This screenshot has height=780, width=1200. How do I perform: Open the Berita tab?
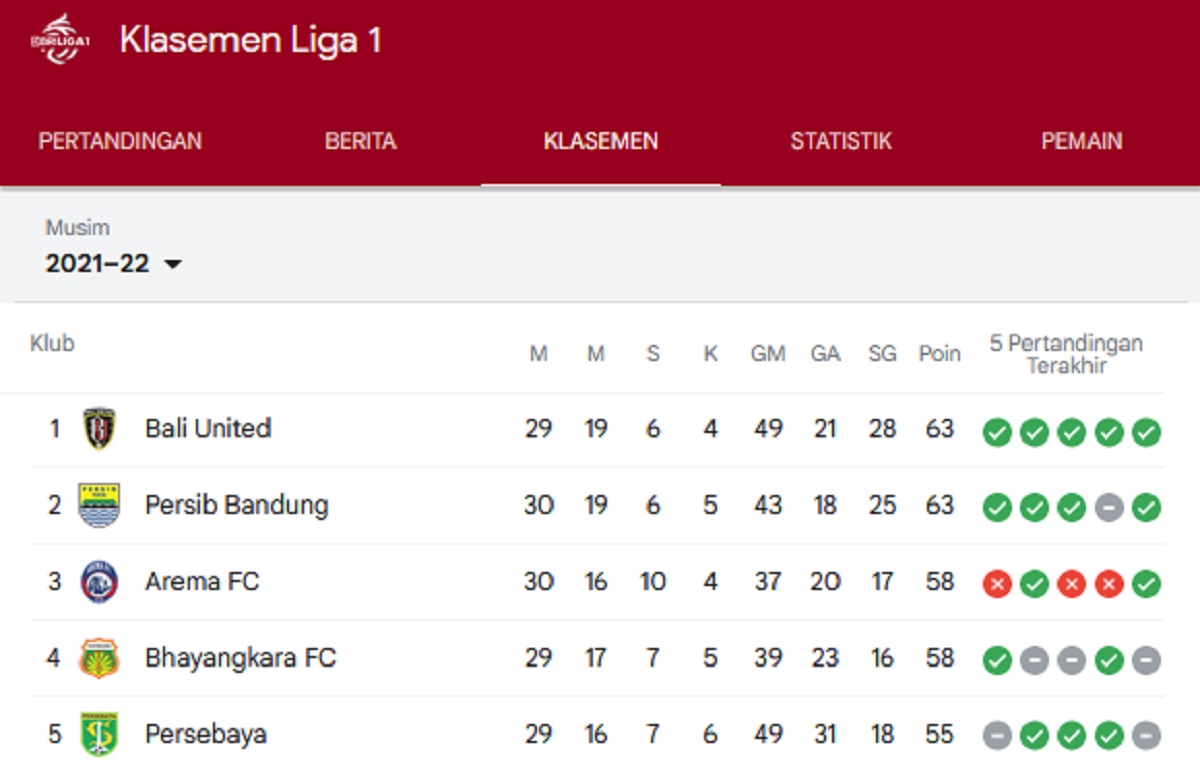coord(361,141)
